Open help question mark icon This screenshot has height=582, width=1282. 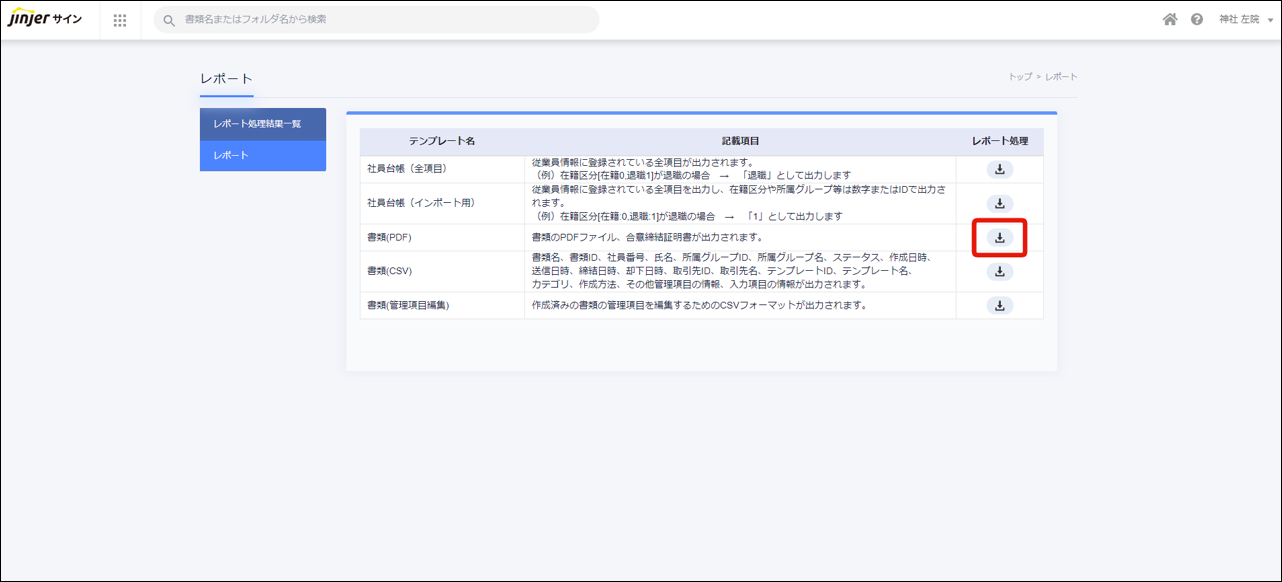[x=1196, y=20]
